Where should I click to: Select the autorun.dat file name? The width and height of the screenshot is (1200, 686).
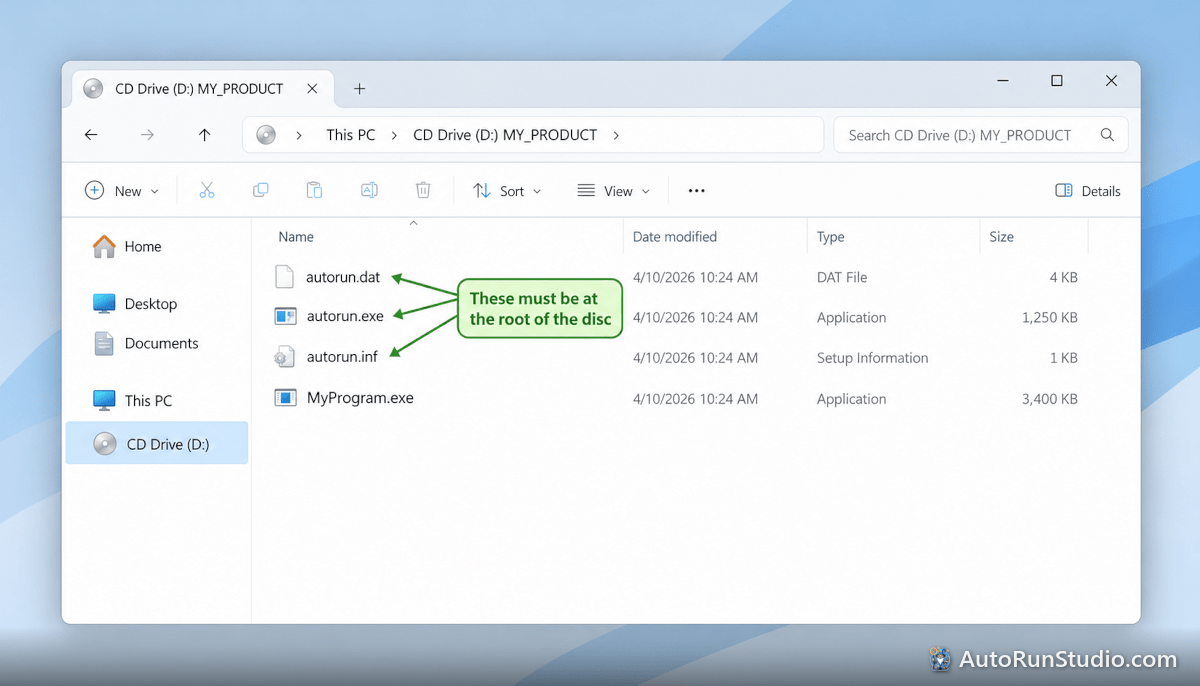point(344,277)
